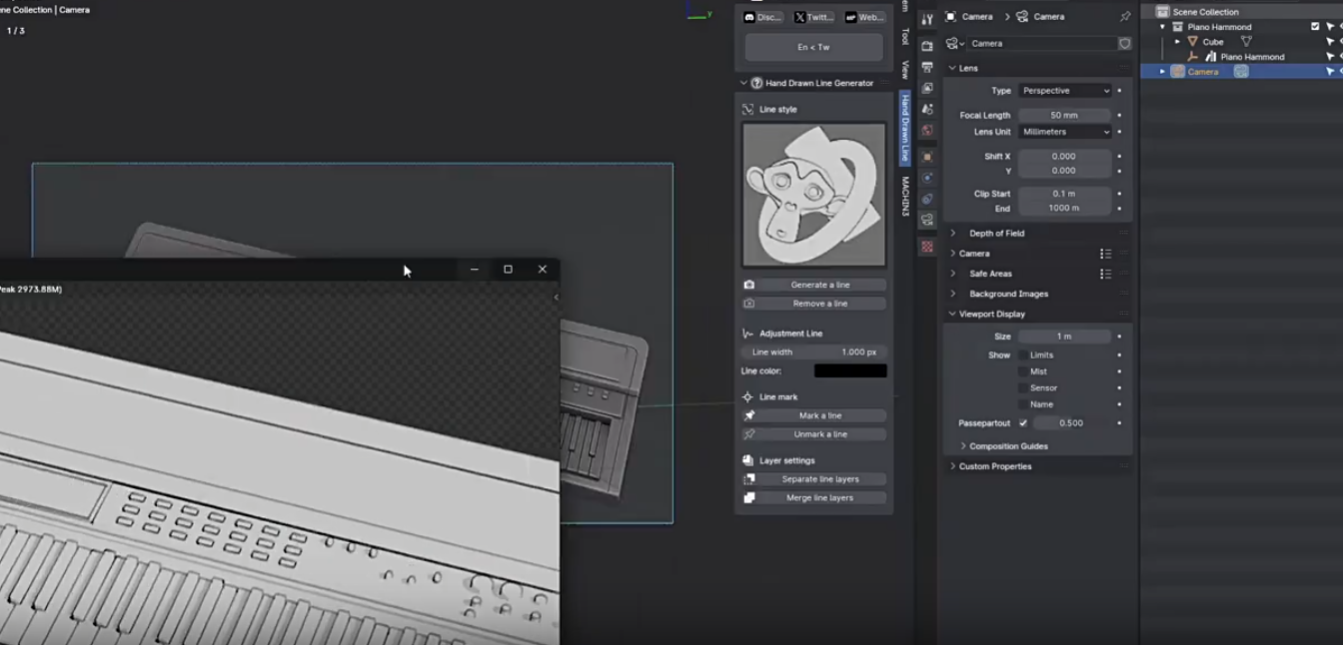Open the lens Type Perspective dropdown
The width and height of the screenshot is (1343, 645).
pos(1065,91)
